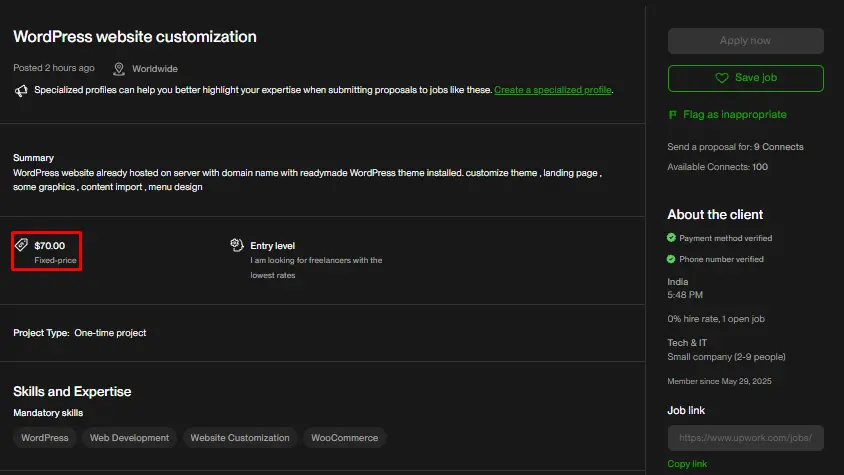This screenshot has height=475, width=844.
Task: Click the job title WordPress website customization
Action: (135, 37)
